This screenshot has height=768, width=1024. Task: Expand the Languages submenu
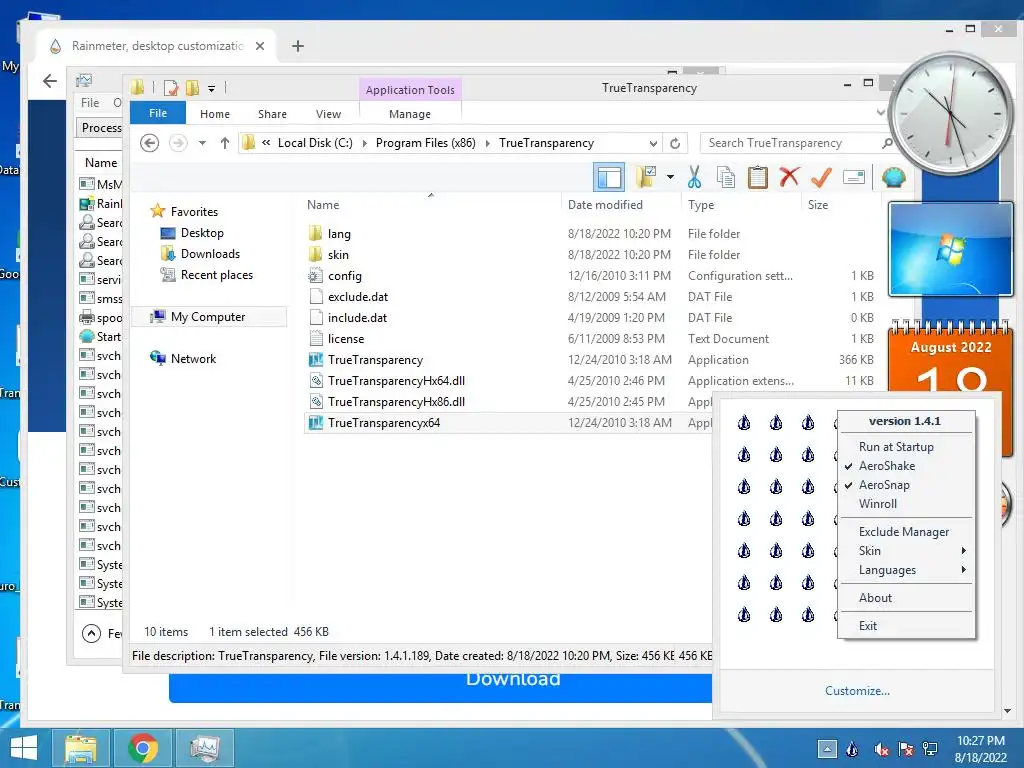tap(907, 569)
